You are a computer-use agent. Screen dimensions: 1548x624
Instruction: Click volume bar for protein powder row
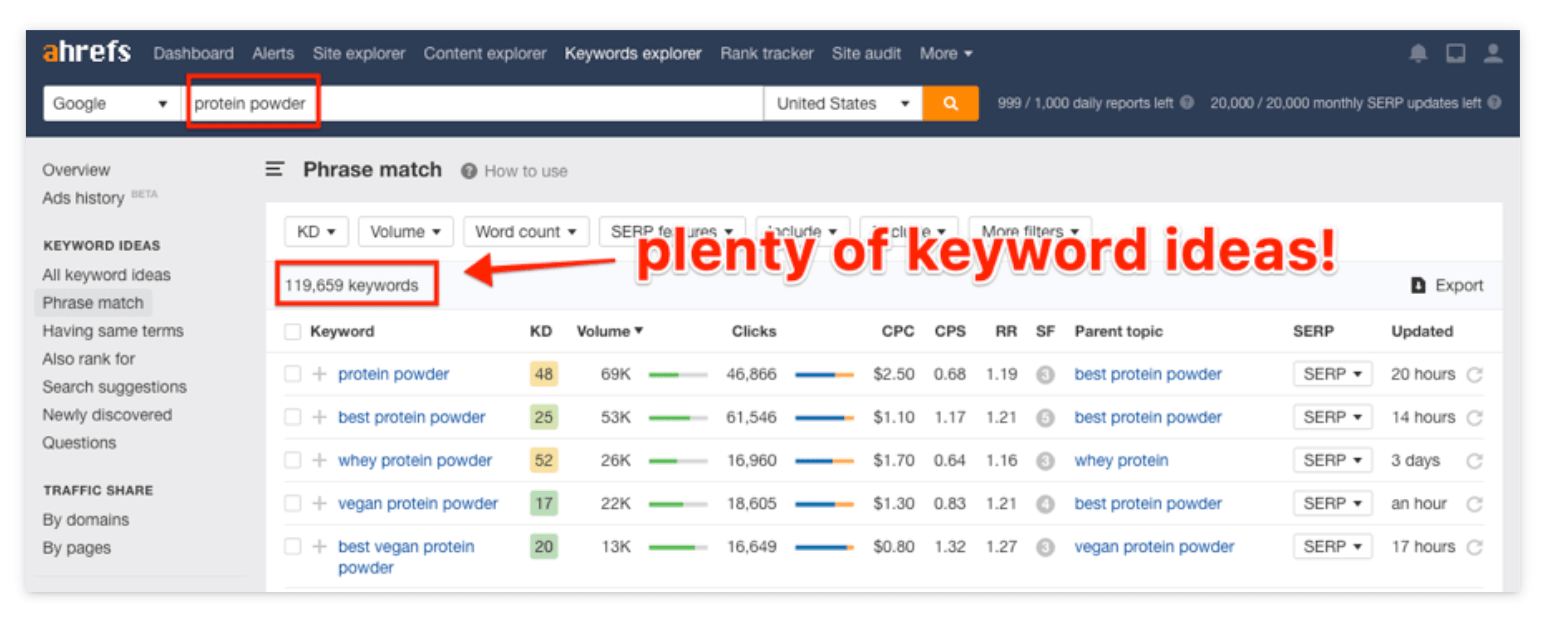pos(678,375)
